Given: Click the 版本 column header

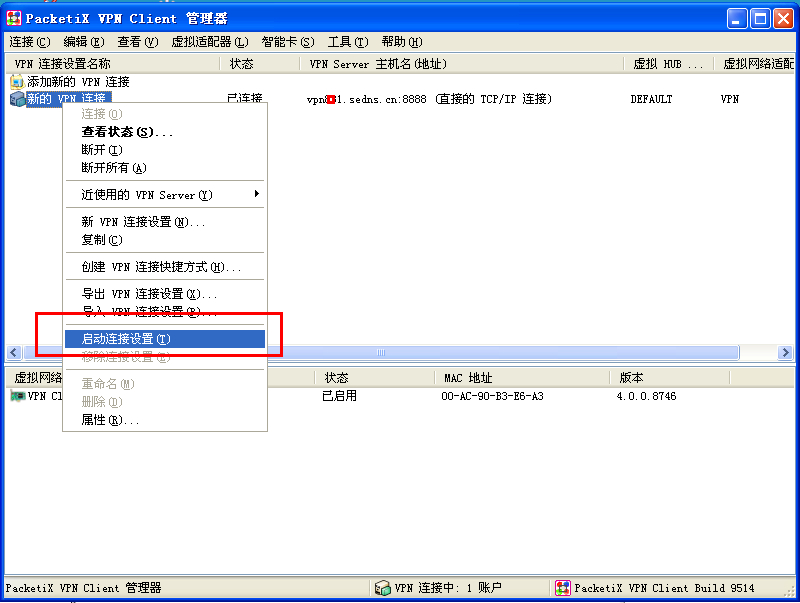Looking at the screenshot, I should 669,378.
